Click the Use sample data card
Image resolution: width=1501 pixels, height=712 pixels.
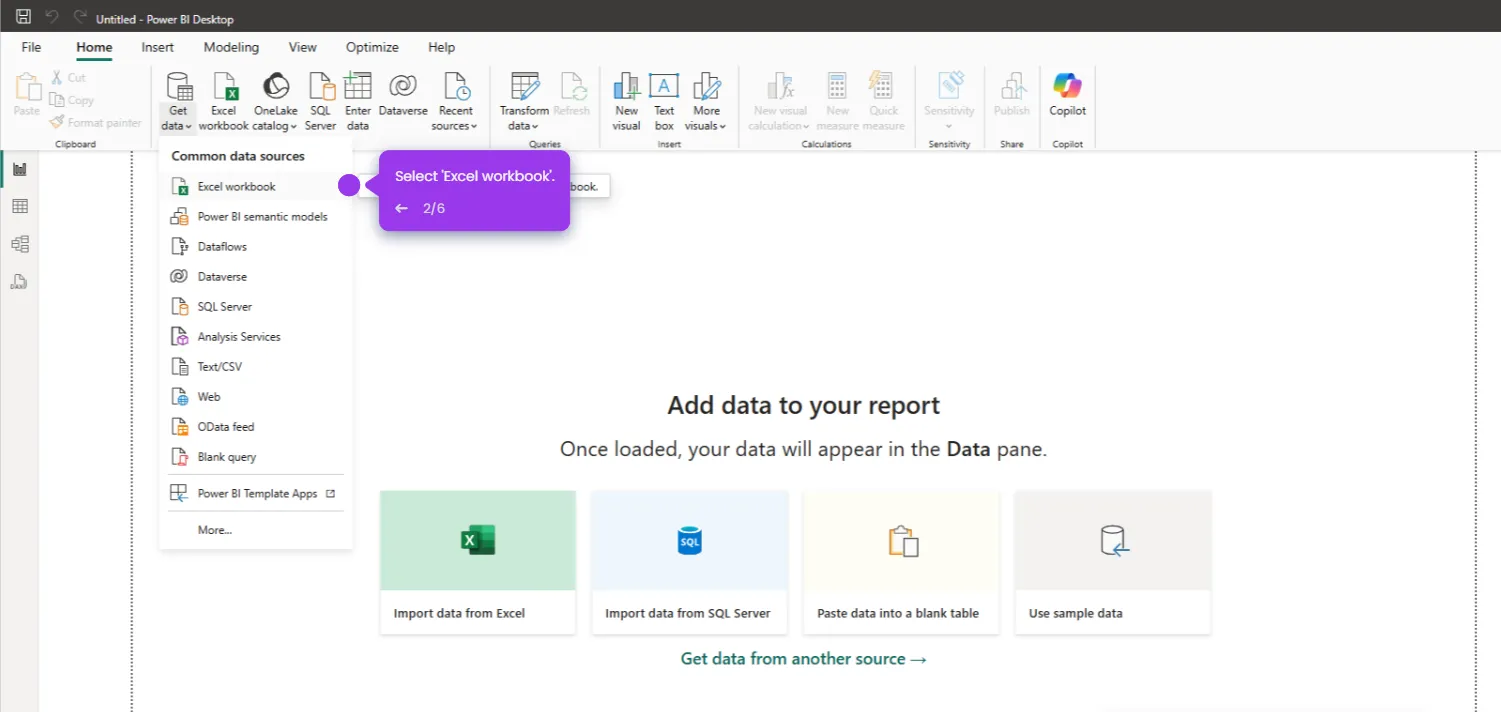1113,562
